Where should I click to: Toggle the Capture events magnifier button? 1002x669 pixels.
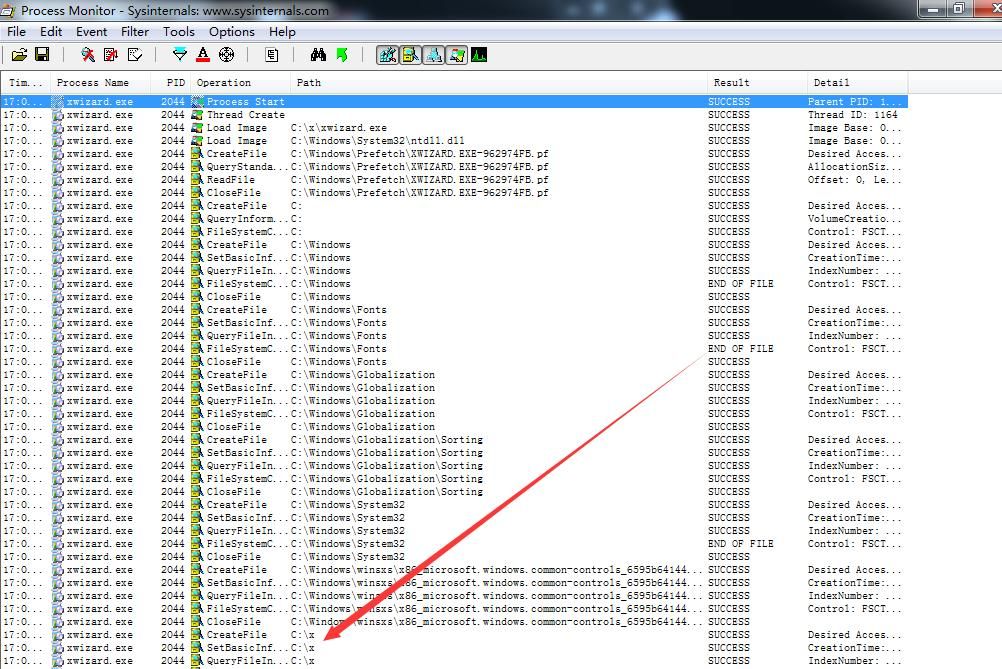pos(88,55)
